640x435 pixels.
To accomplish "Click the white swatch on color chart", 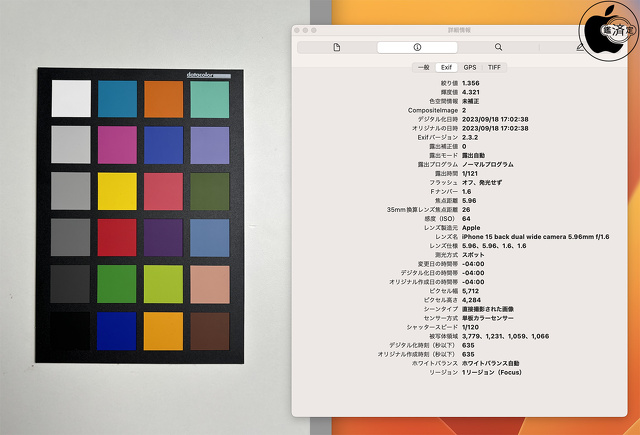I will click(70, 99).
